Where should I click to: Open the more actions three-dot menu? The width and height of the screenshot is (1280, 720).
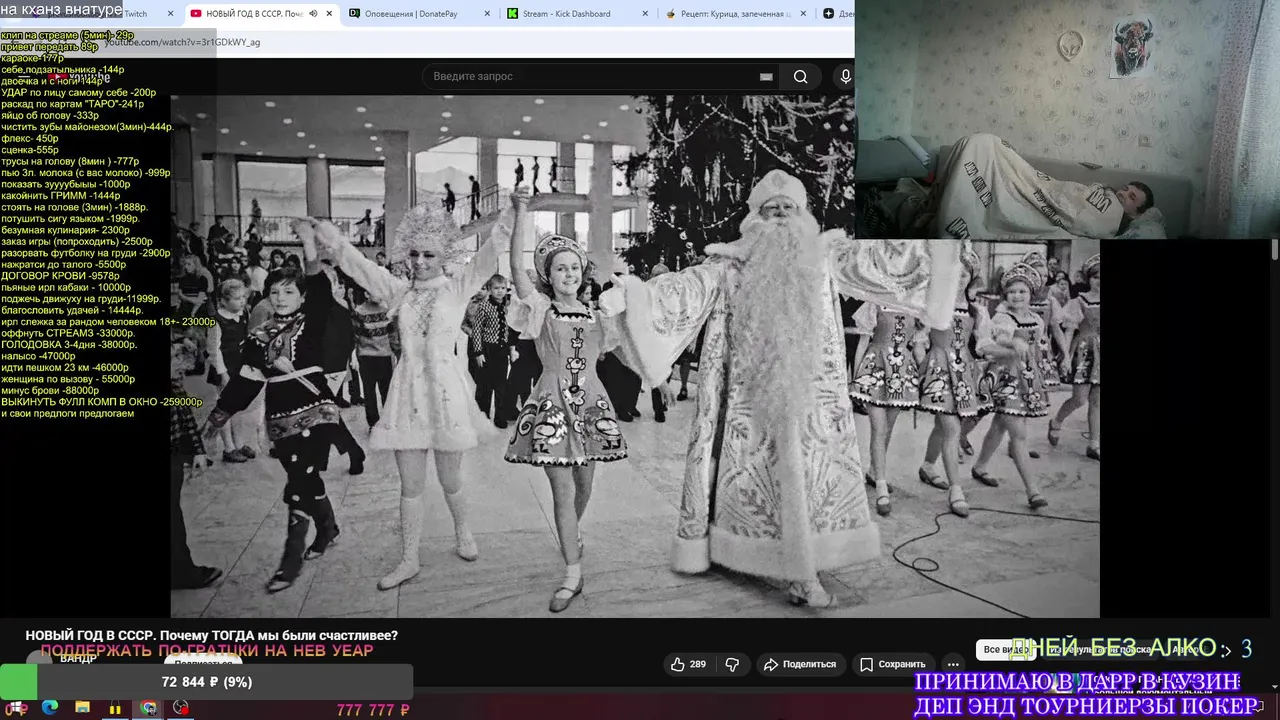coord(953,664)
